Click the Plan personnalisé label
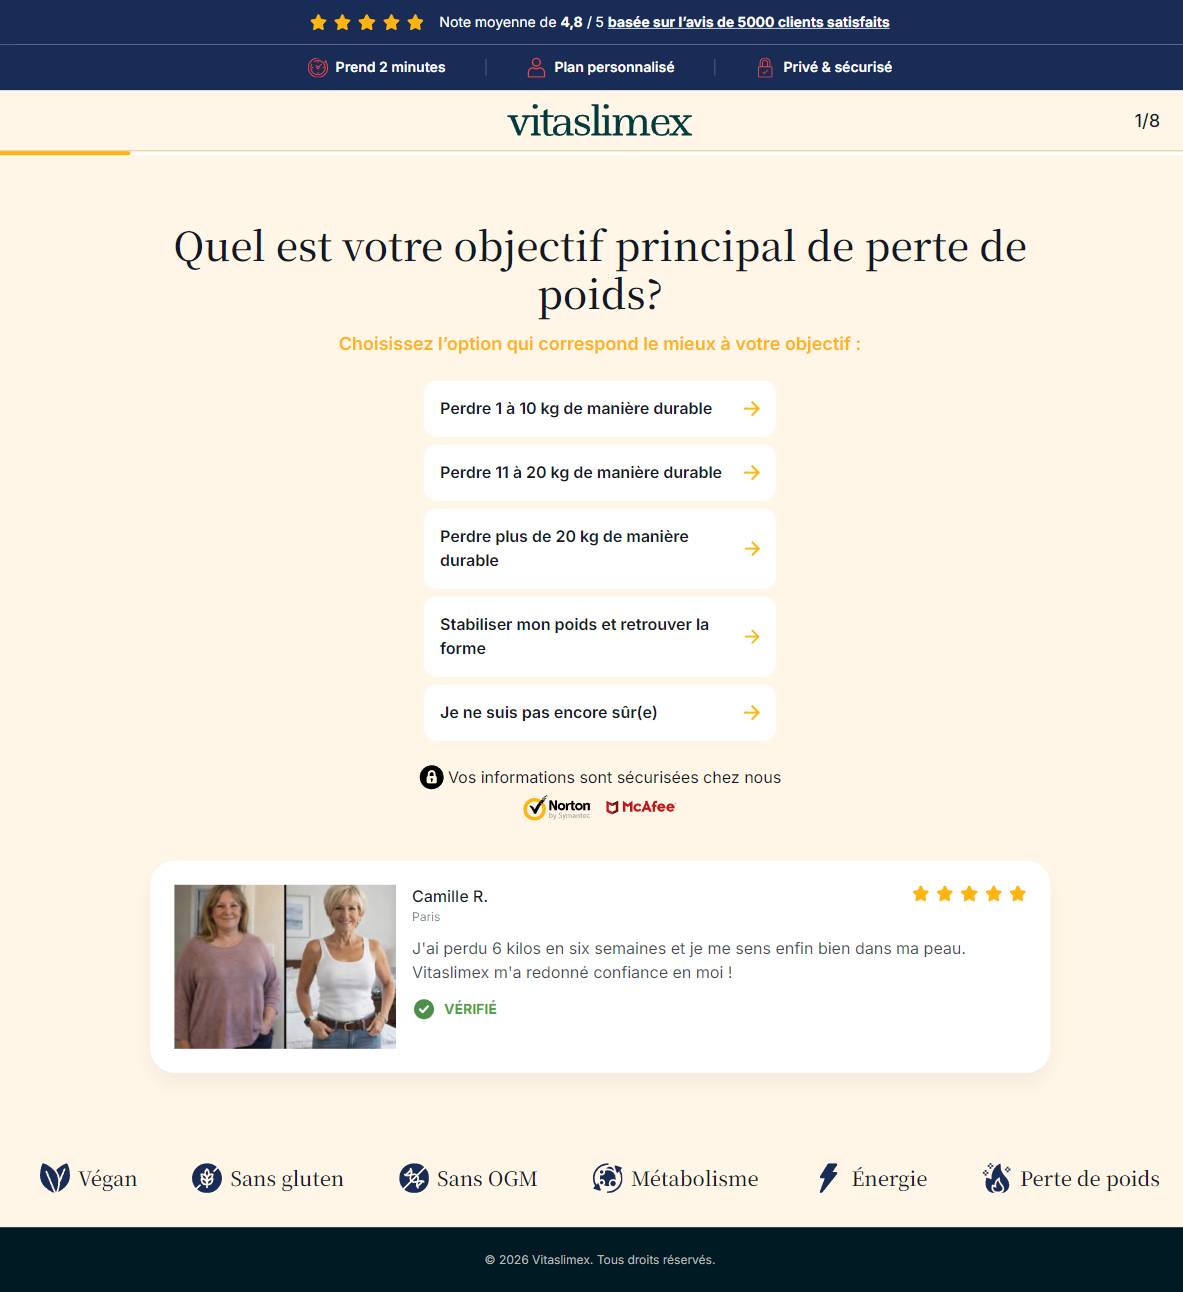Viewport: 1183px width, 1292px height. 614,67
